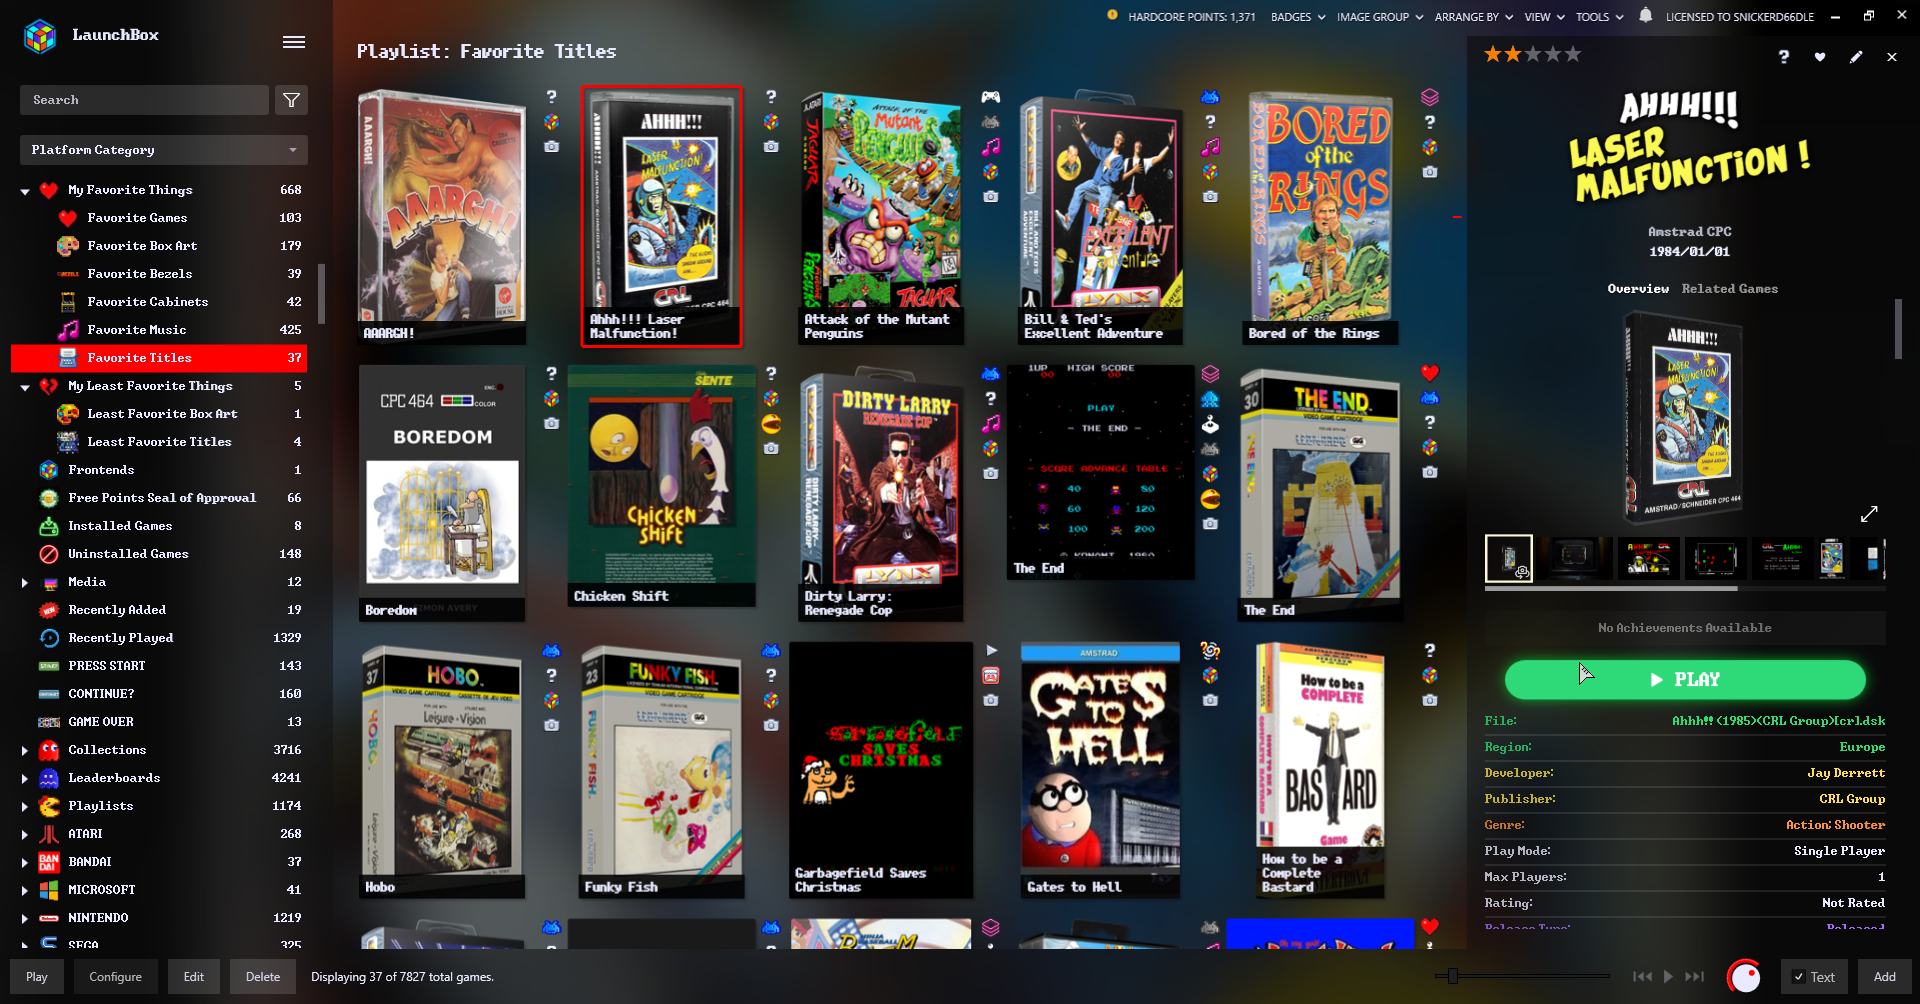The width and height of the screenshot is (1920, 1004).
Task: Click the Delete button
Action: [263, 977]
